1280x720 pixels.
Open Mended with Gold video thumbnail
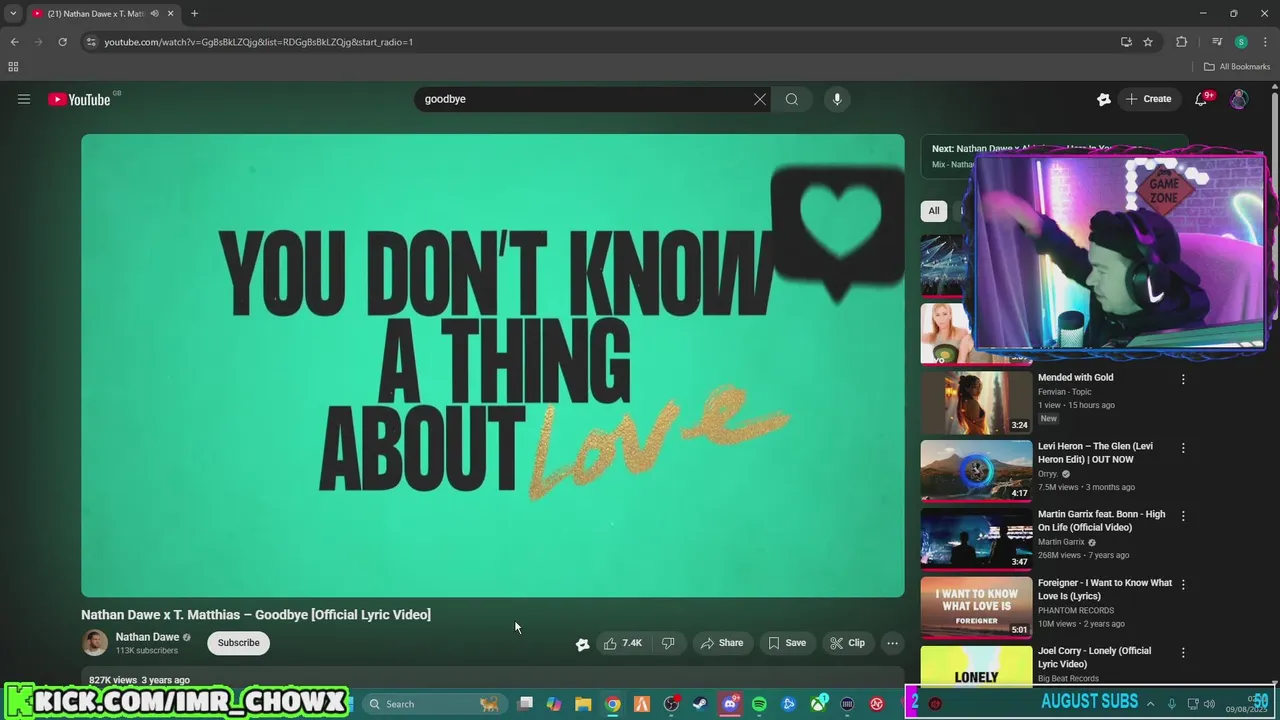(976, 402)
